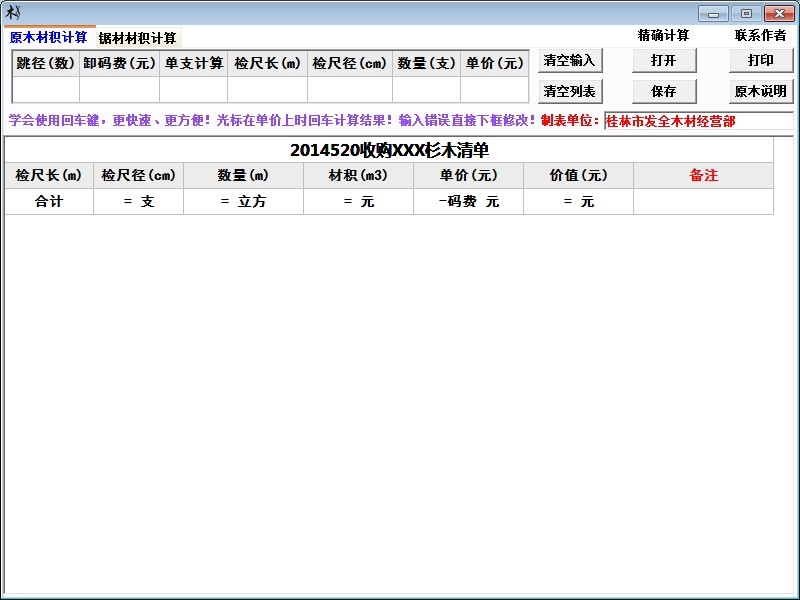The height and width of the screenshot is (600, 800).
Task: Click into the 检尺径(cm) input box
Action: click(349, 89)
